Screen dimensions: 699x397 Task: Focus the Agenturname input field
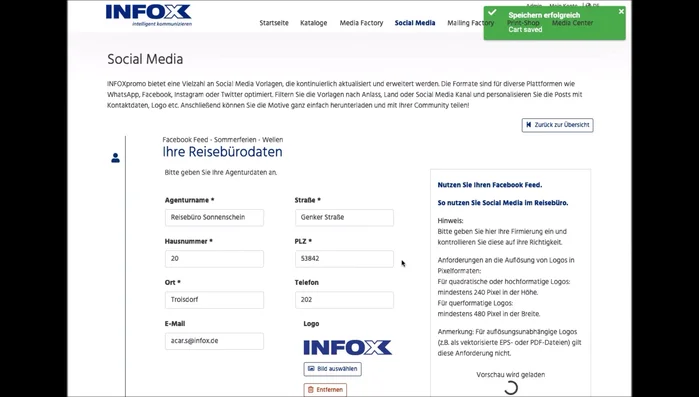pyautogui.click(x=214, y=217)
